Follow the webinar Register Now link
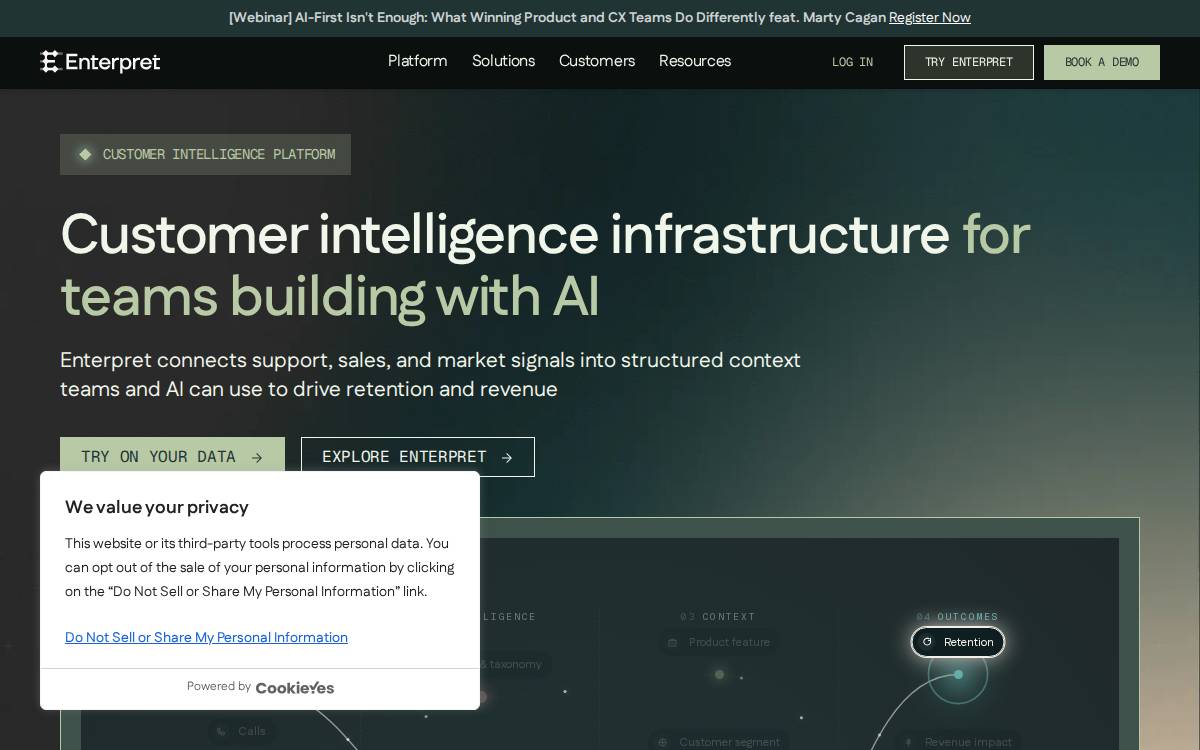 pyautogui.click(x=930, y=17)
